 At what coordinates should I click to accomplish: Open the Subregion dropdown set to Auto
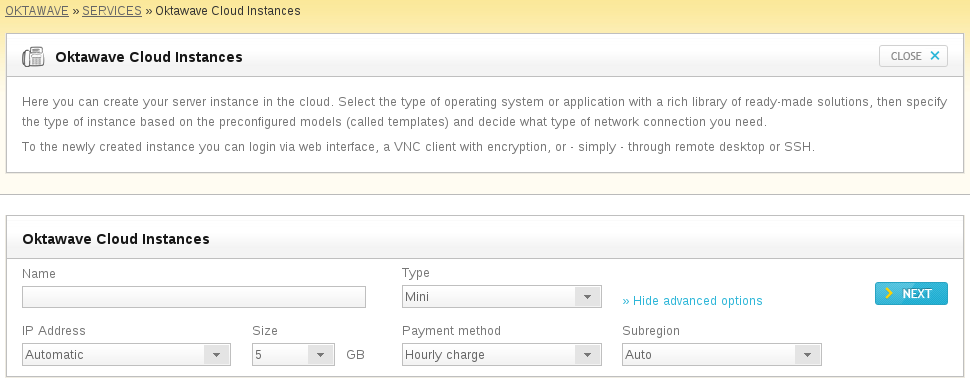point(722,355)
